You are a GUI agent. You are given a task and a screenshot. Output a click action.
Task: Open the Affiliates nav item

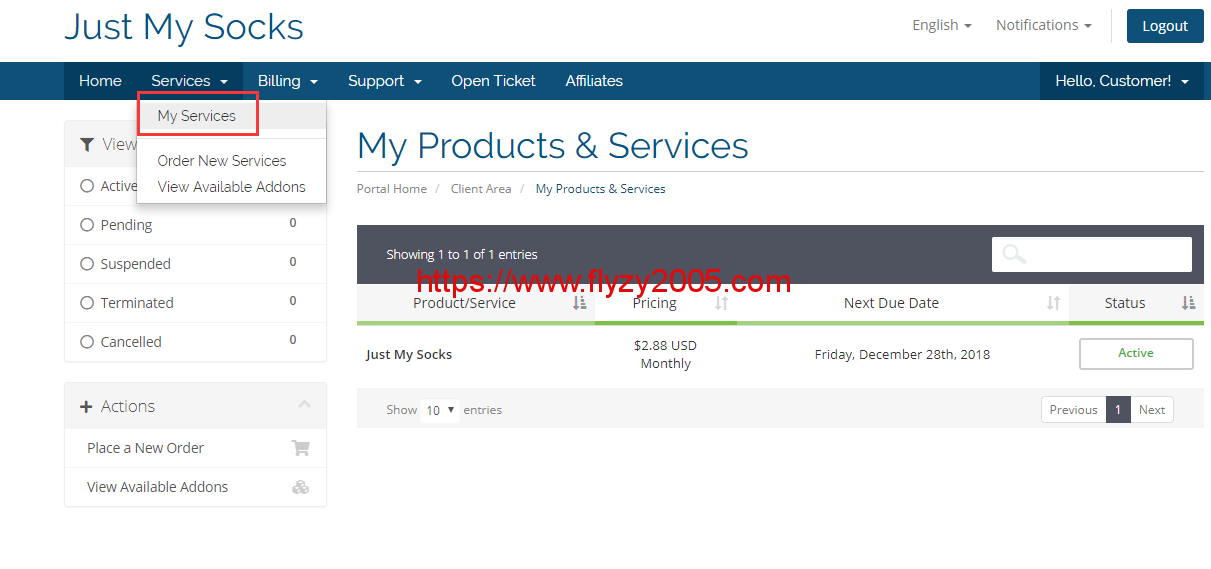click(594, 81)
